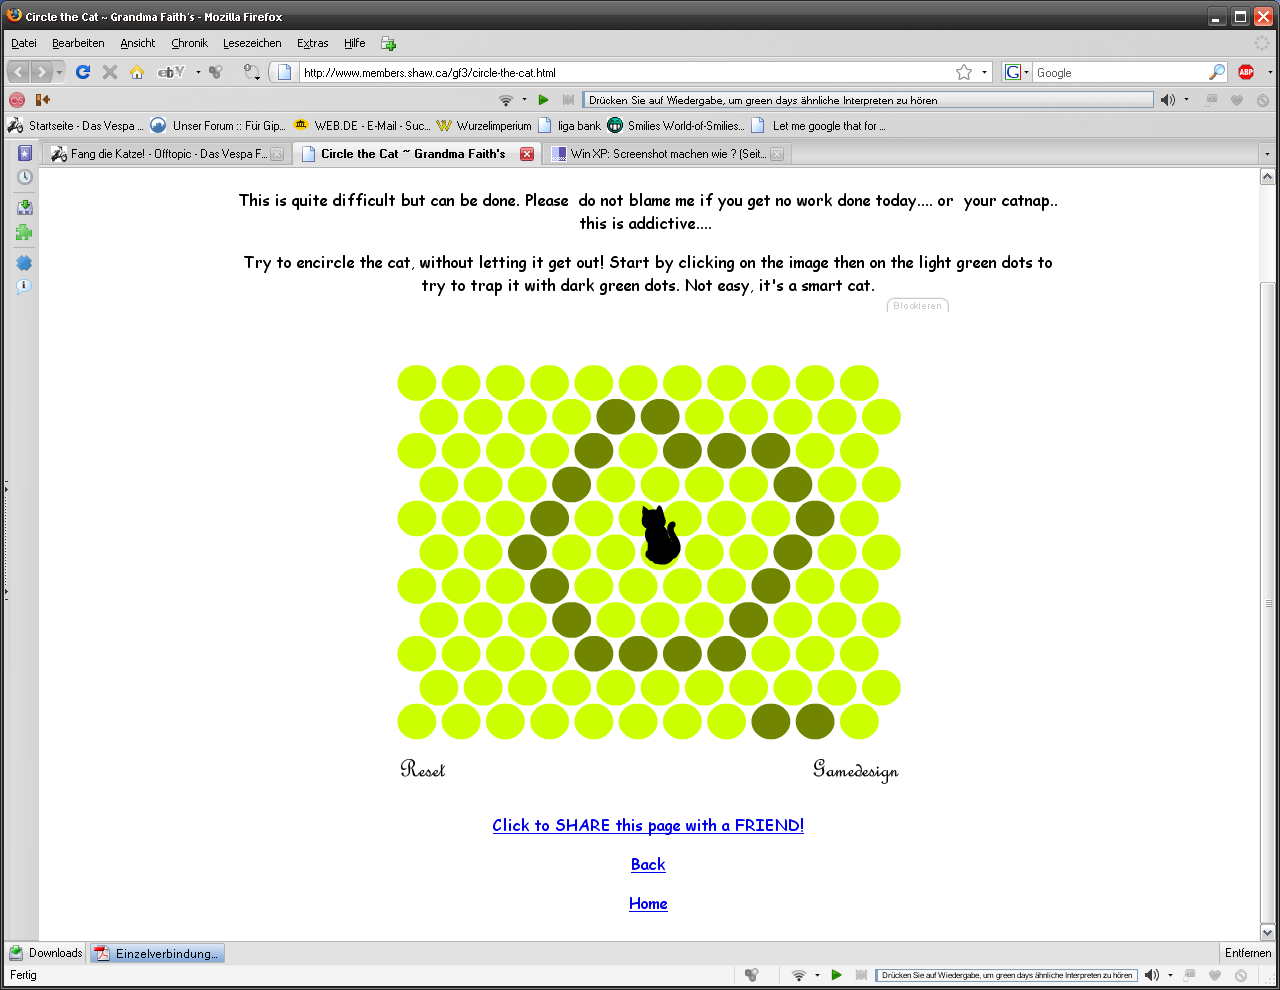Click the Reset game link
1280x990 pixels.
coord(423,769)
